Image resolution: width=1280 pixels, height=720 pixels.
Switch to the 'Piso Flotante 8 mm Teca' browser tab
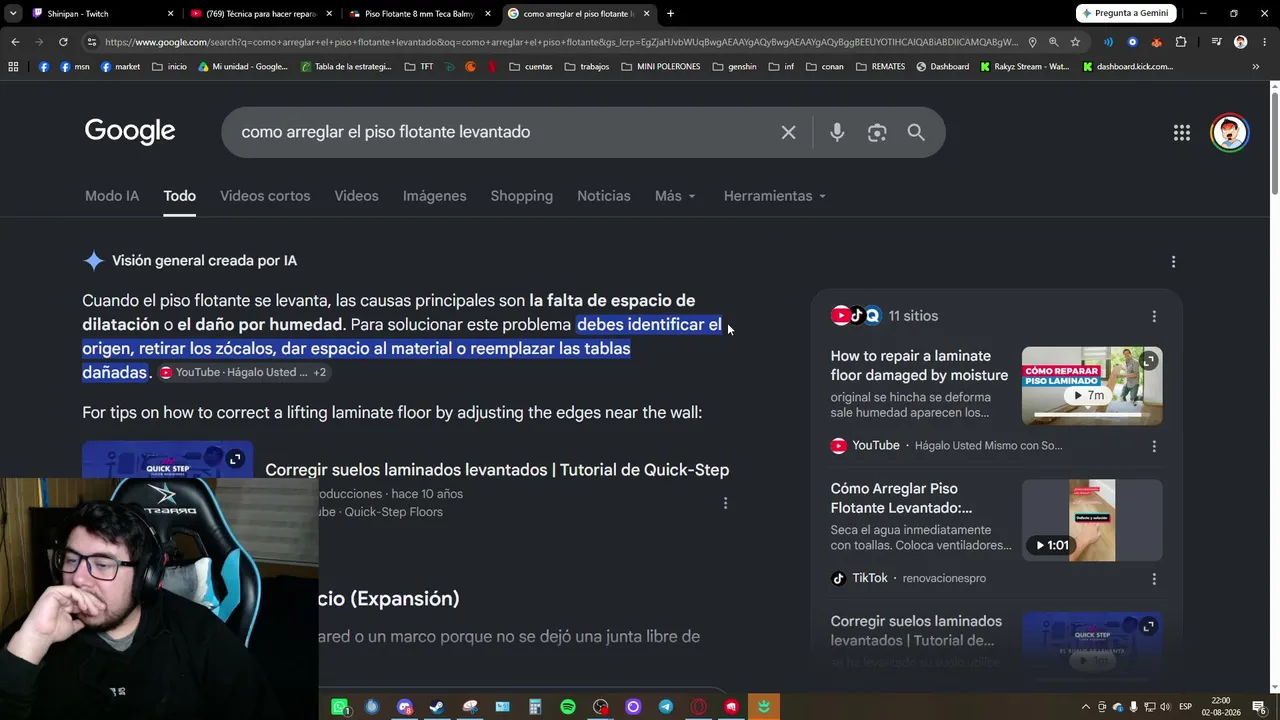420,14
